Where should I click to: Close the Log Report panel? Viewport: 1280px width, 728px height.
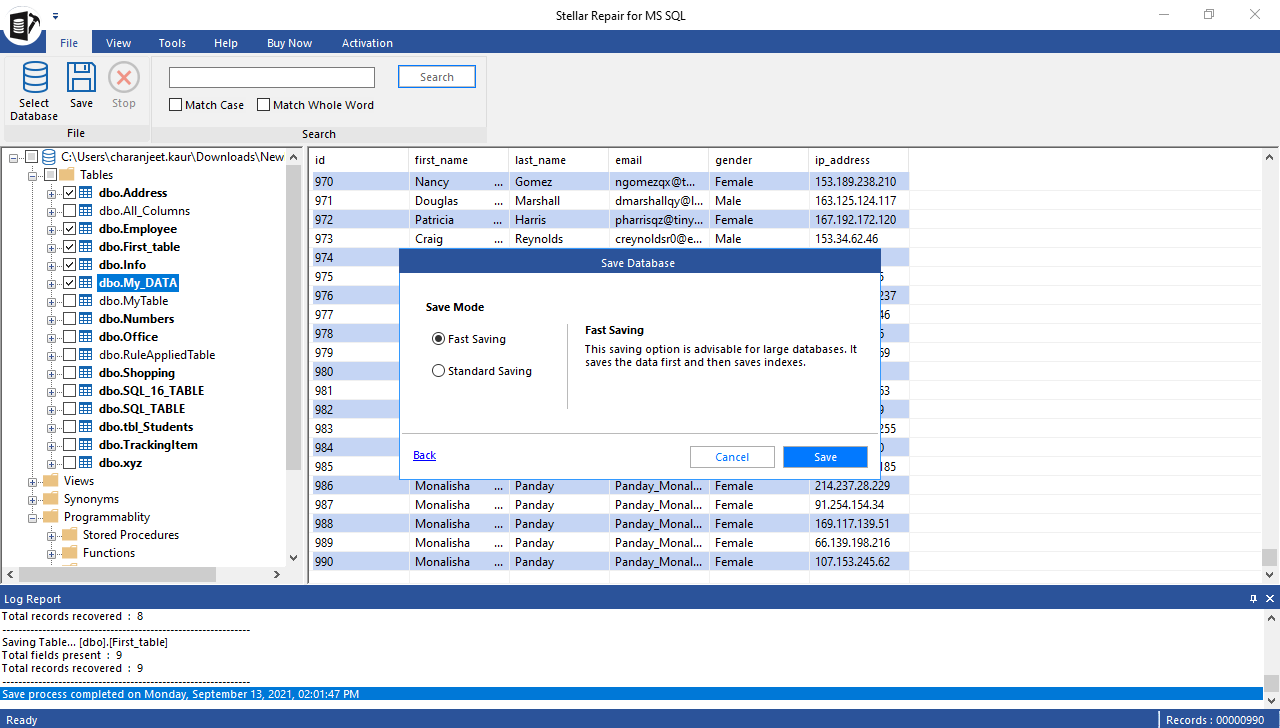(x=1271, y=599)
